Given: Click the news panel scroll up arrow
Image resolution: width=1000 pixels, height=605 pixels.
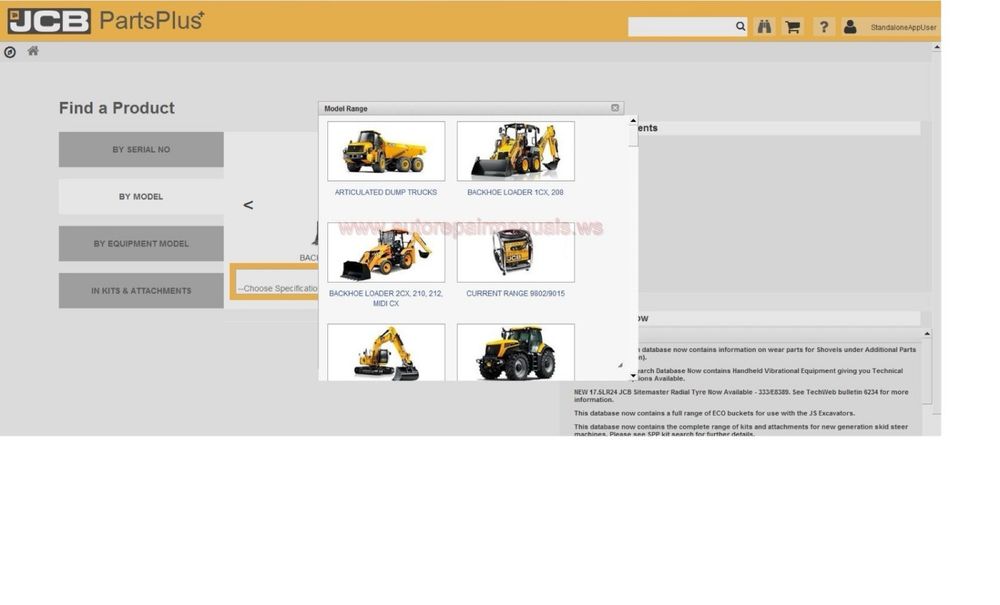Looking at the screenshot, I should click(x=927, y=333).
